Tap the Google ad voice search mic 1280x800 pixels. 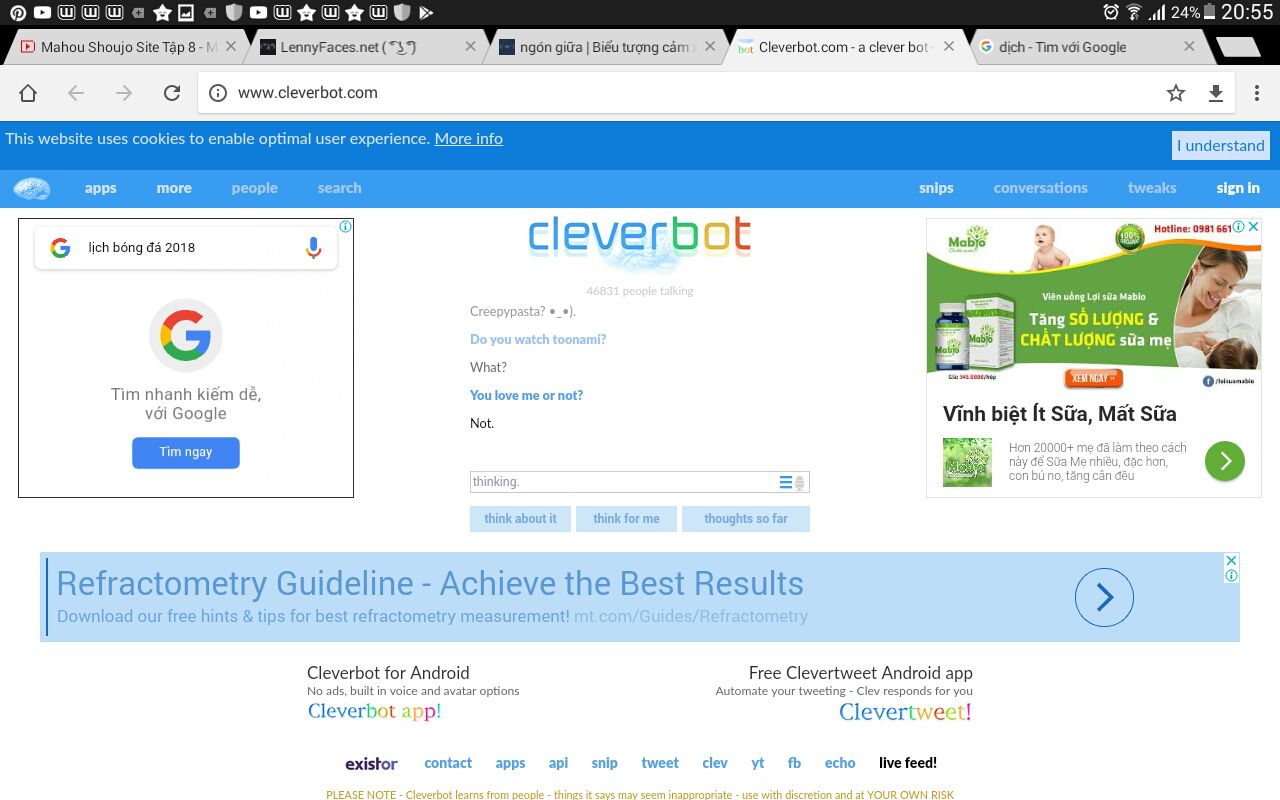tap(313, 248)
